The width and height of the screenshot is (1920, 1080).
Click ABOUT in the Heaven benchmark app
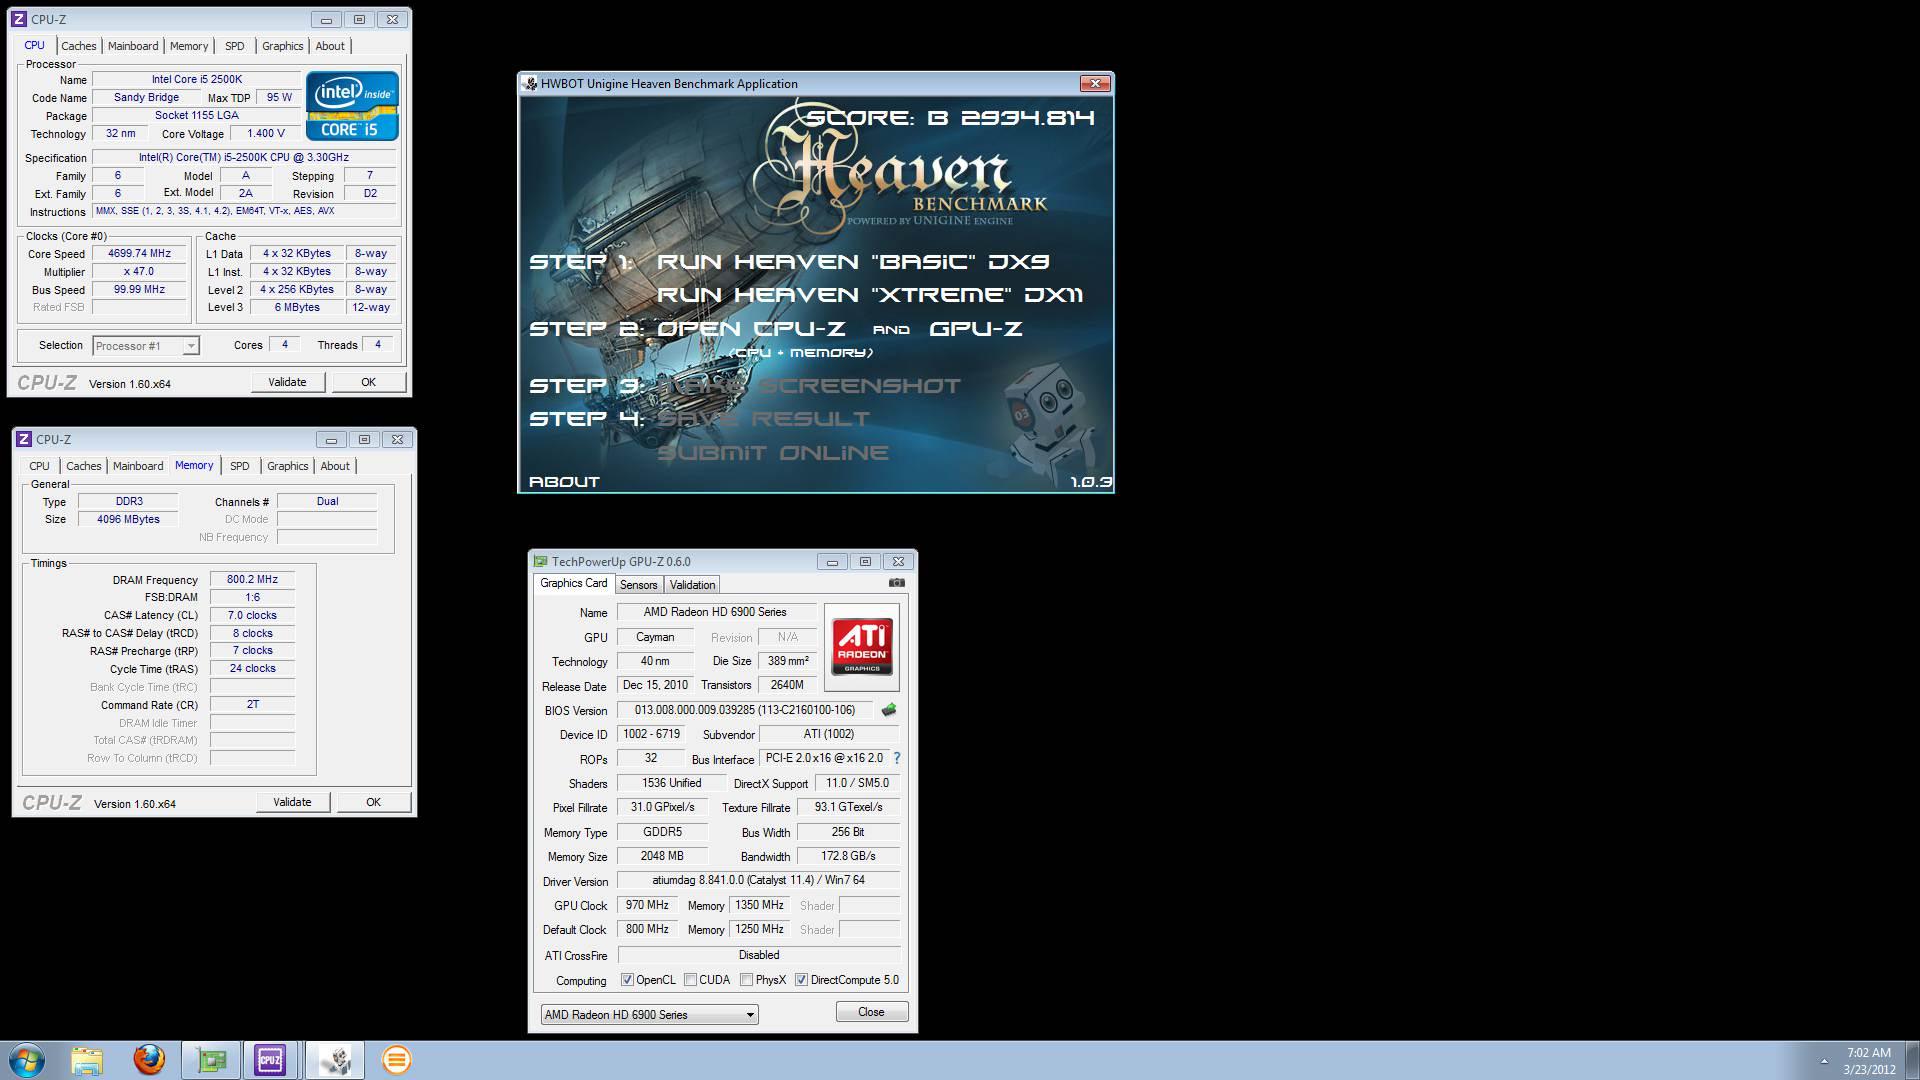pos(564,481)
